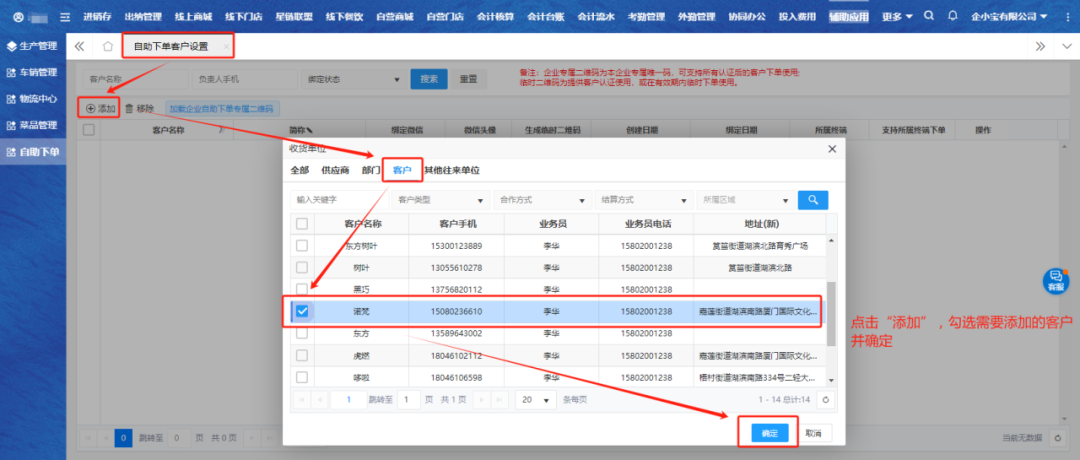
Task: Uncheck the checked 诺梵 row checkbox
Action: (302, 312)
